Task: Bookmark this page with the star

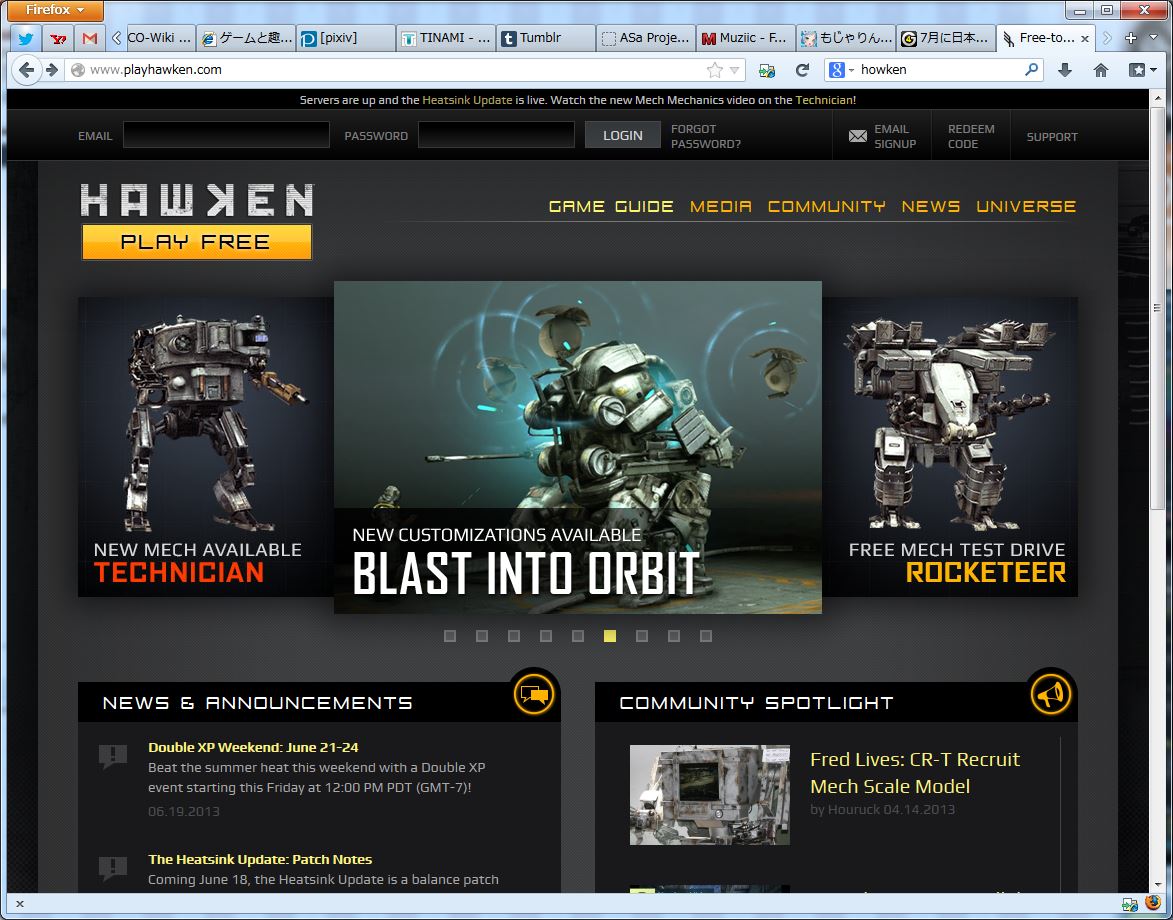Action: point(714,70)
